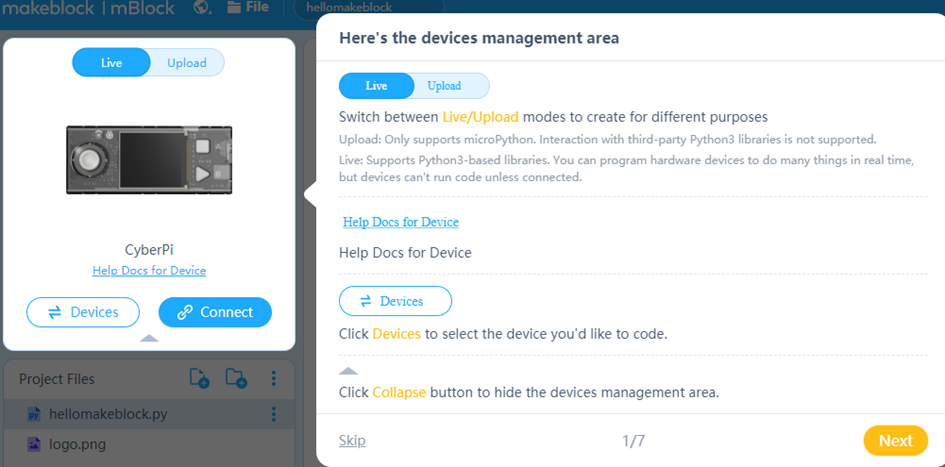Collapse the device panel using the triangle arrow
This screenshot has width=945, height=467.
tap(149, 338)
